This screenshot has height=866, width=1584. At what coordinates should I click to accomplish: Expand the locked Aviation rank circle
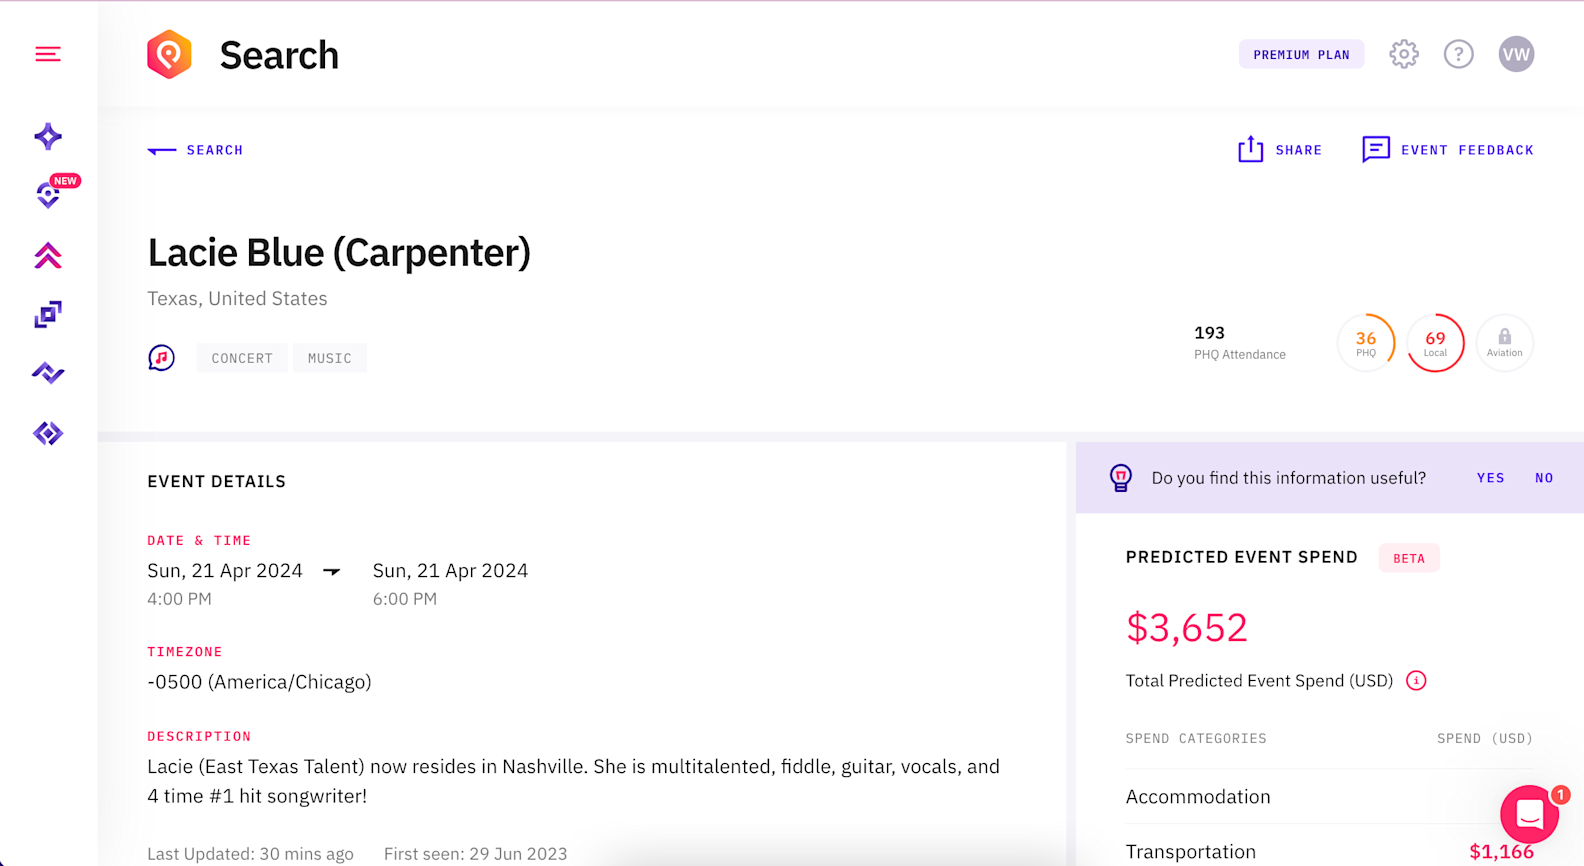click(1504, 343)
